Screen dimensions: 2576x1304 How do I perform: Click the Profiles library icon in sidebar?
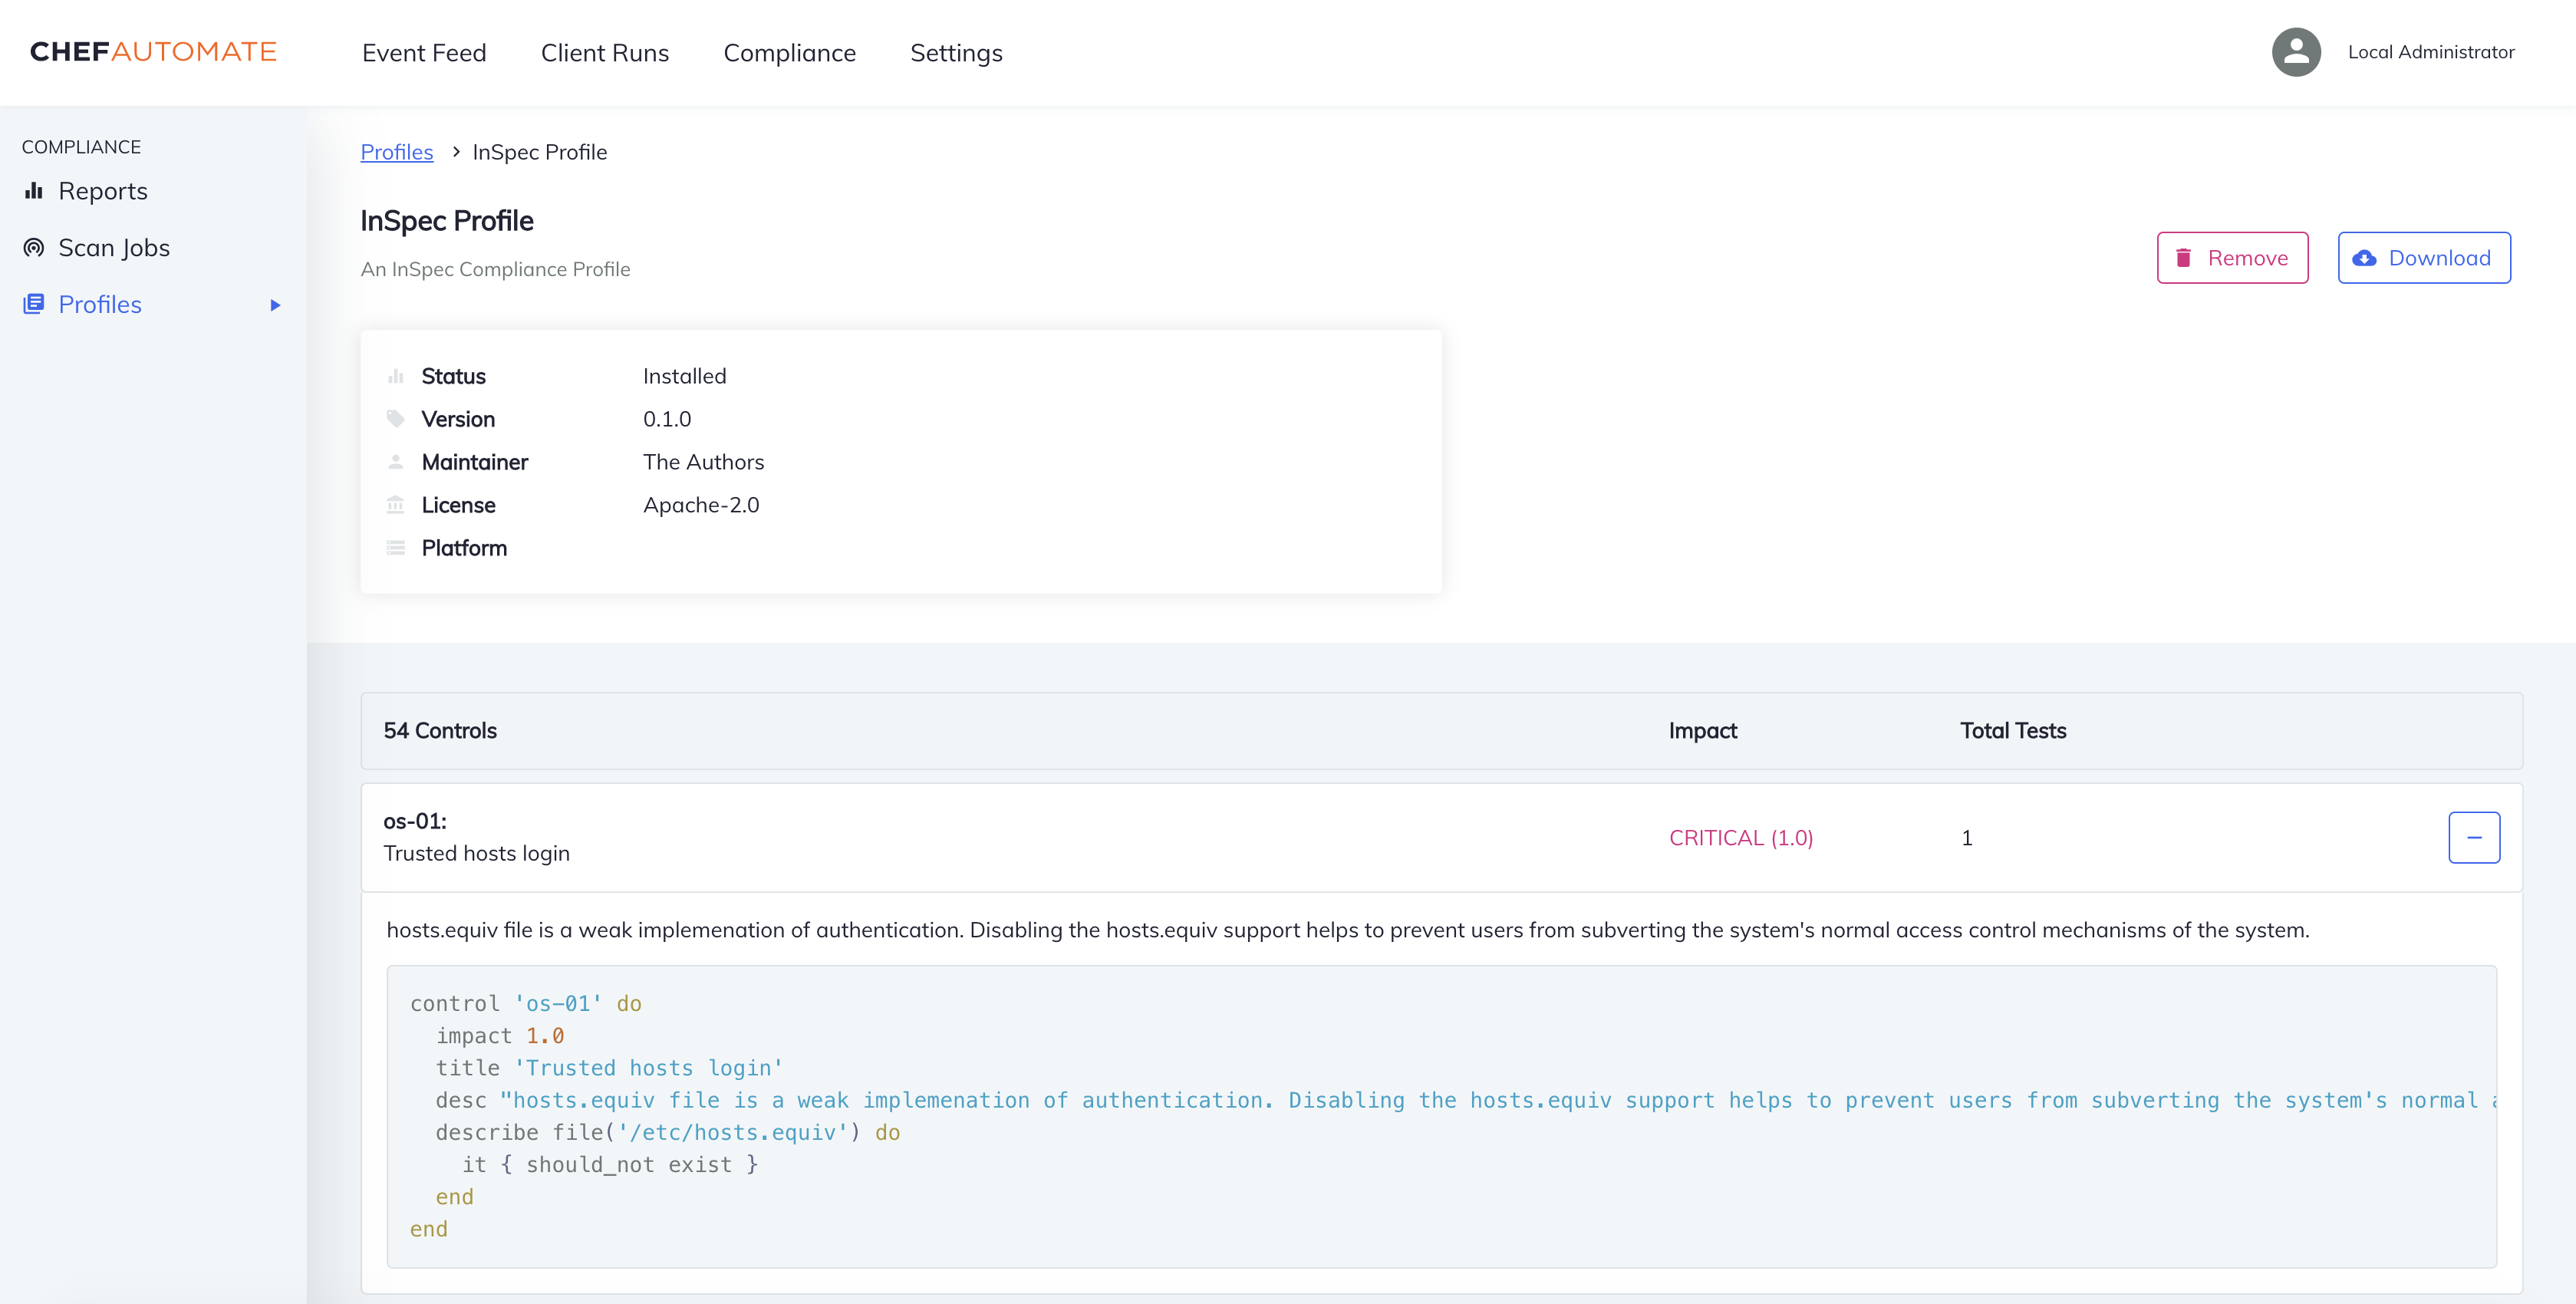pos(34,304)
